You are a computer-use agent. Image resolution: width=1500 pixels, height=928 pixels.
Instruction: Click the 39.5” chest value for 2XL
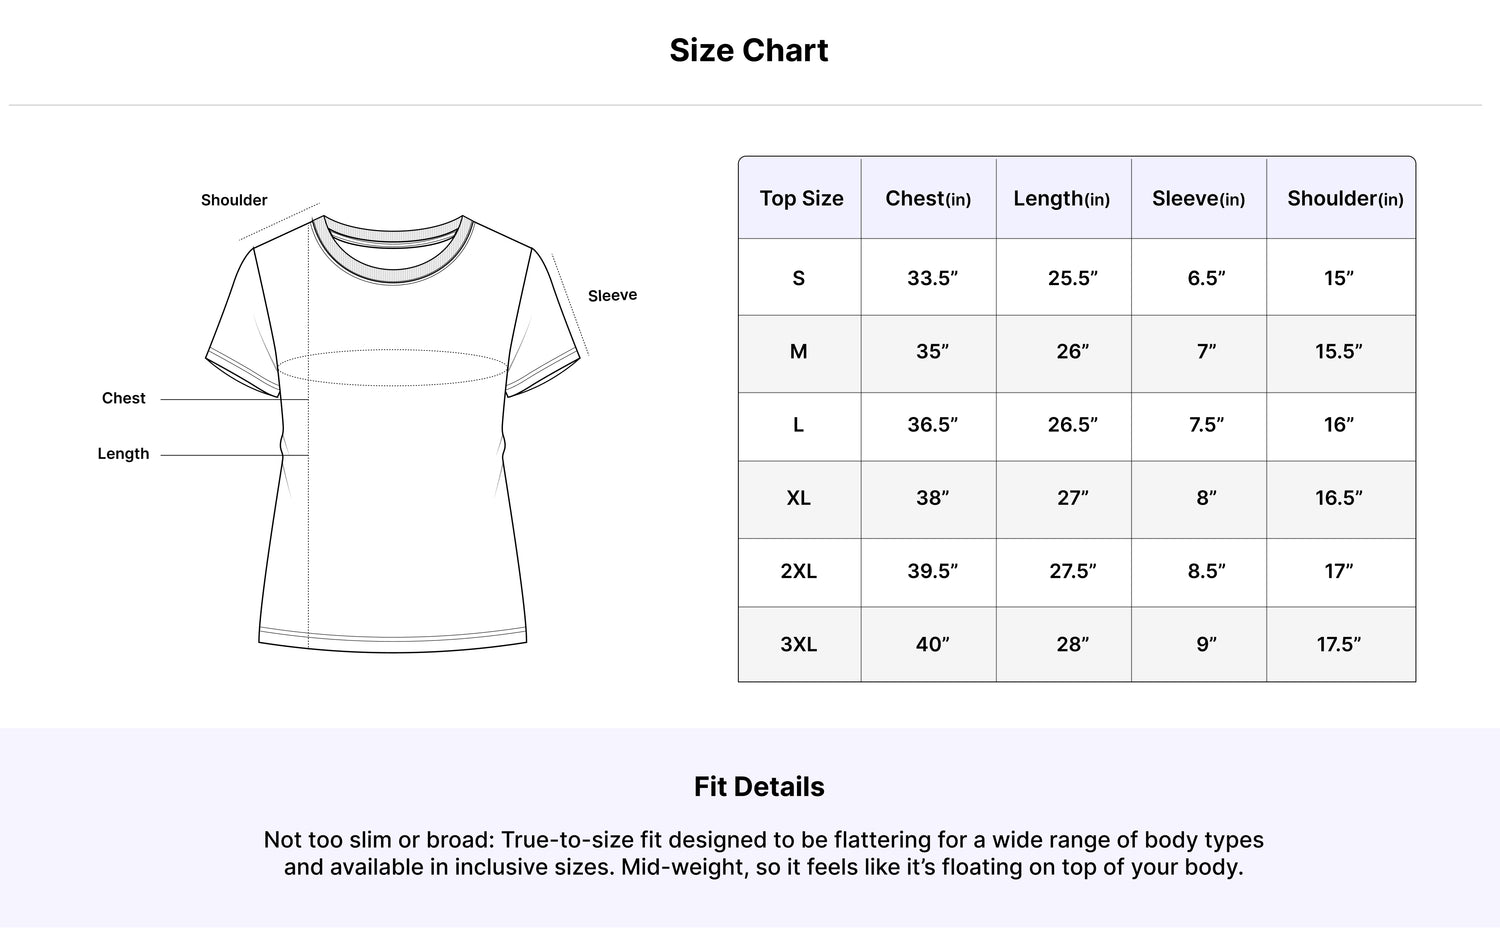[932, 571]
